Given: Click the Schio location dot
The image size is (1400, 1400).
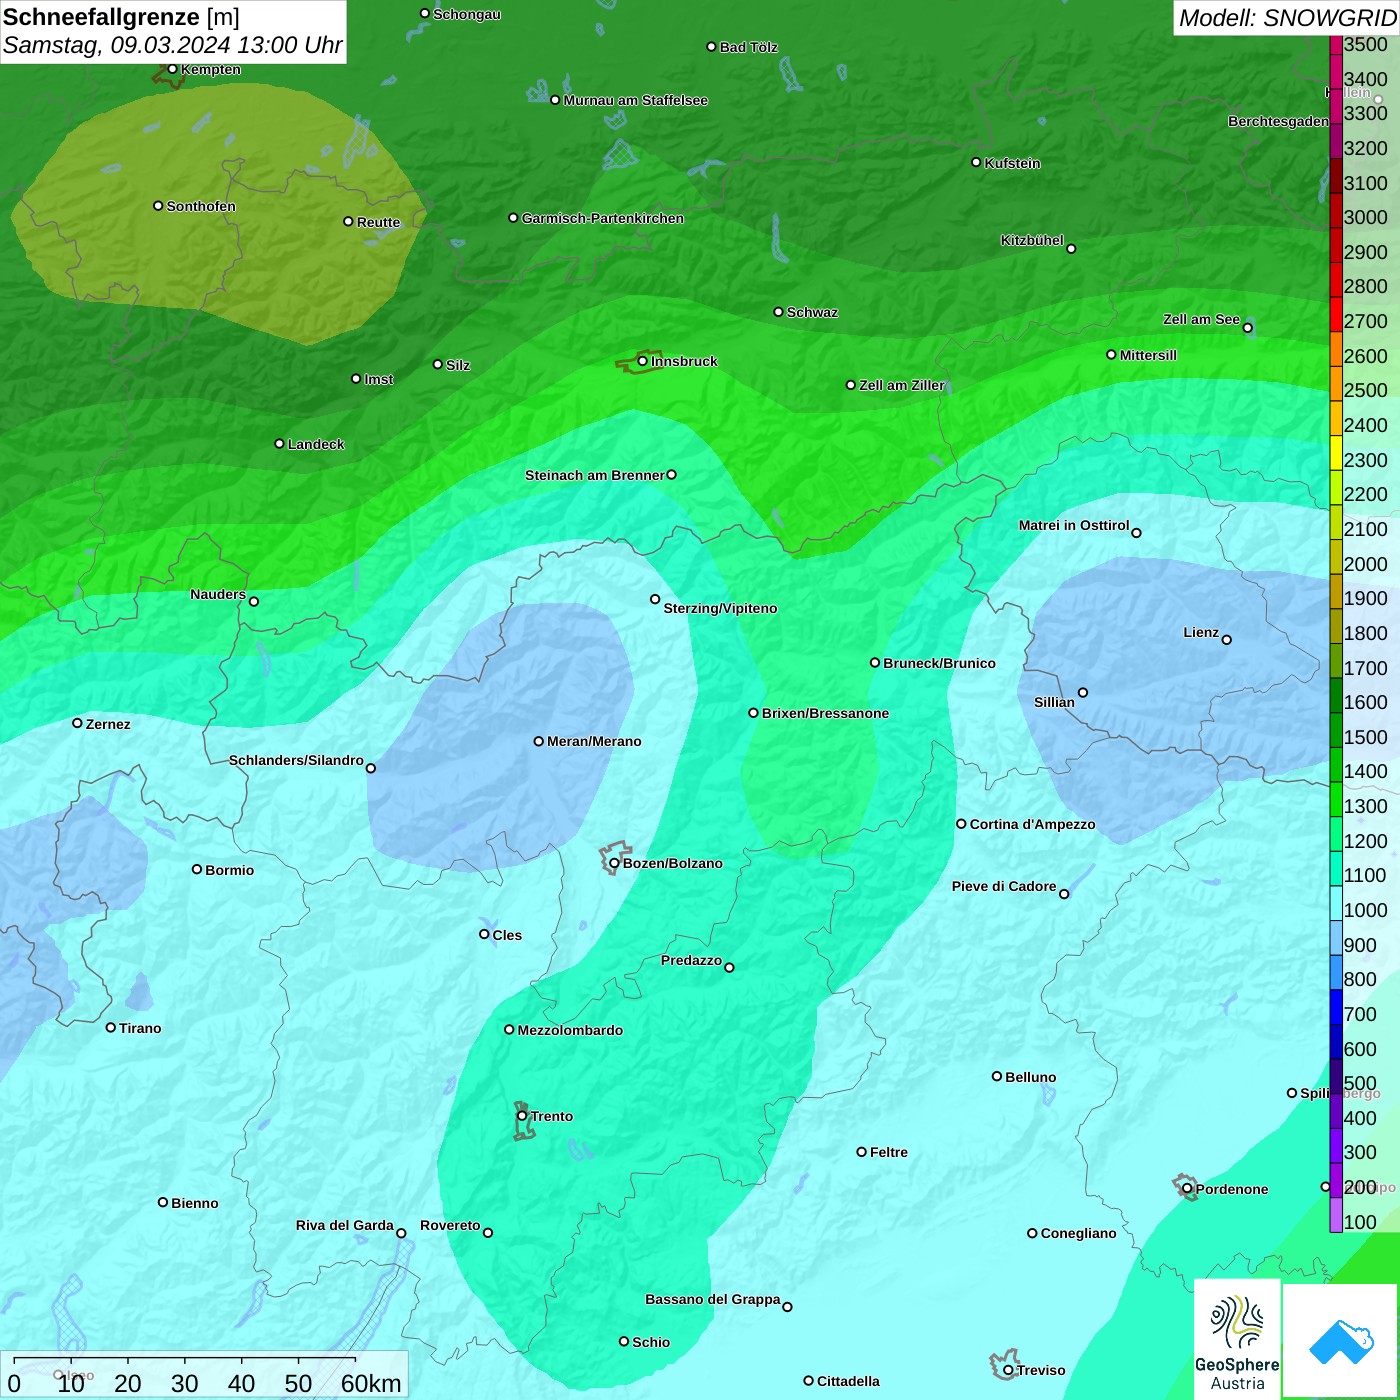Looking at the screenshot, I should point(624,1341).
